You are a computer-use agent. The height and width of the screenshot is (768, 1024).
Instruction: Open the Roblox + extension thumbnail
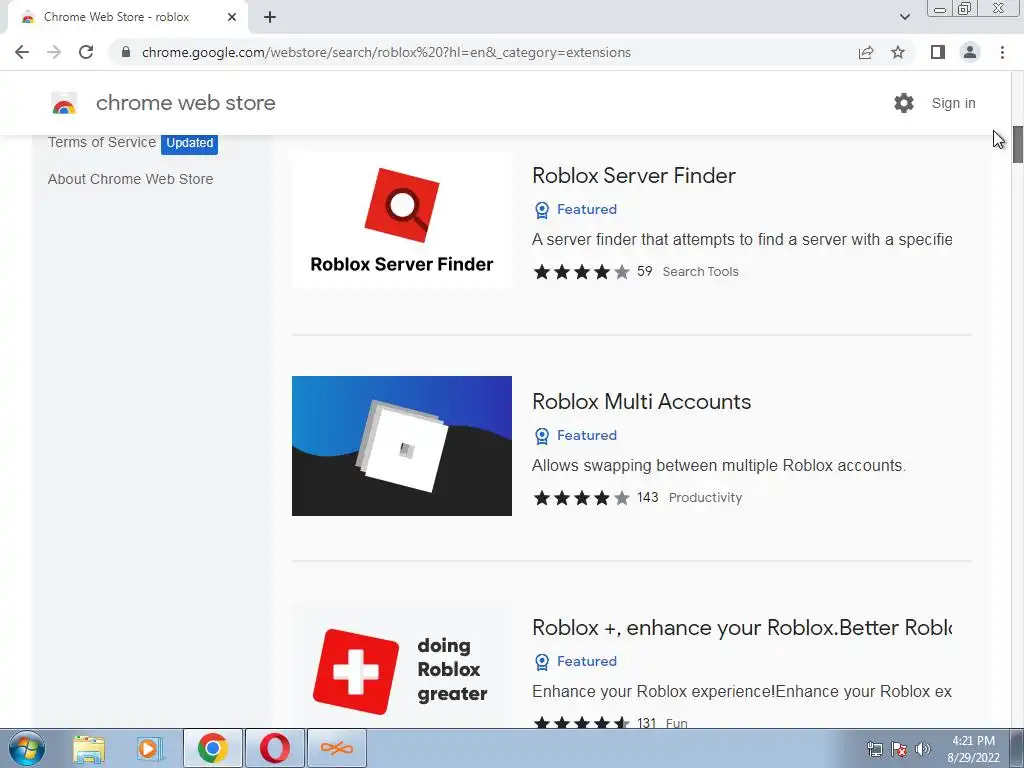(402, 665)
